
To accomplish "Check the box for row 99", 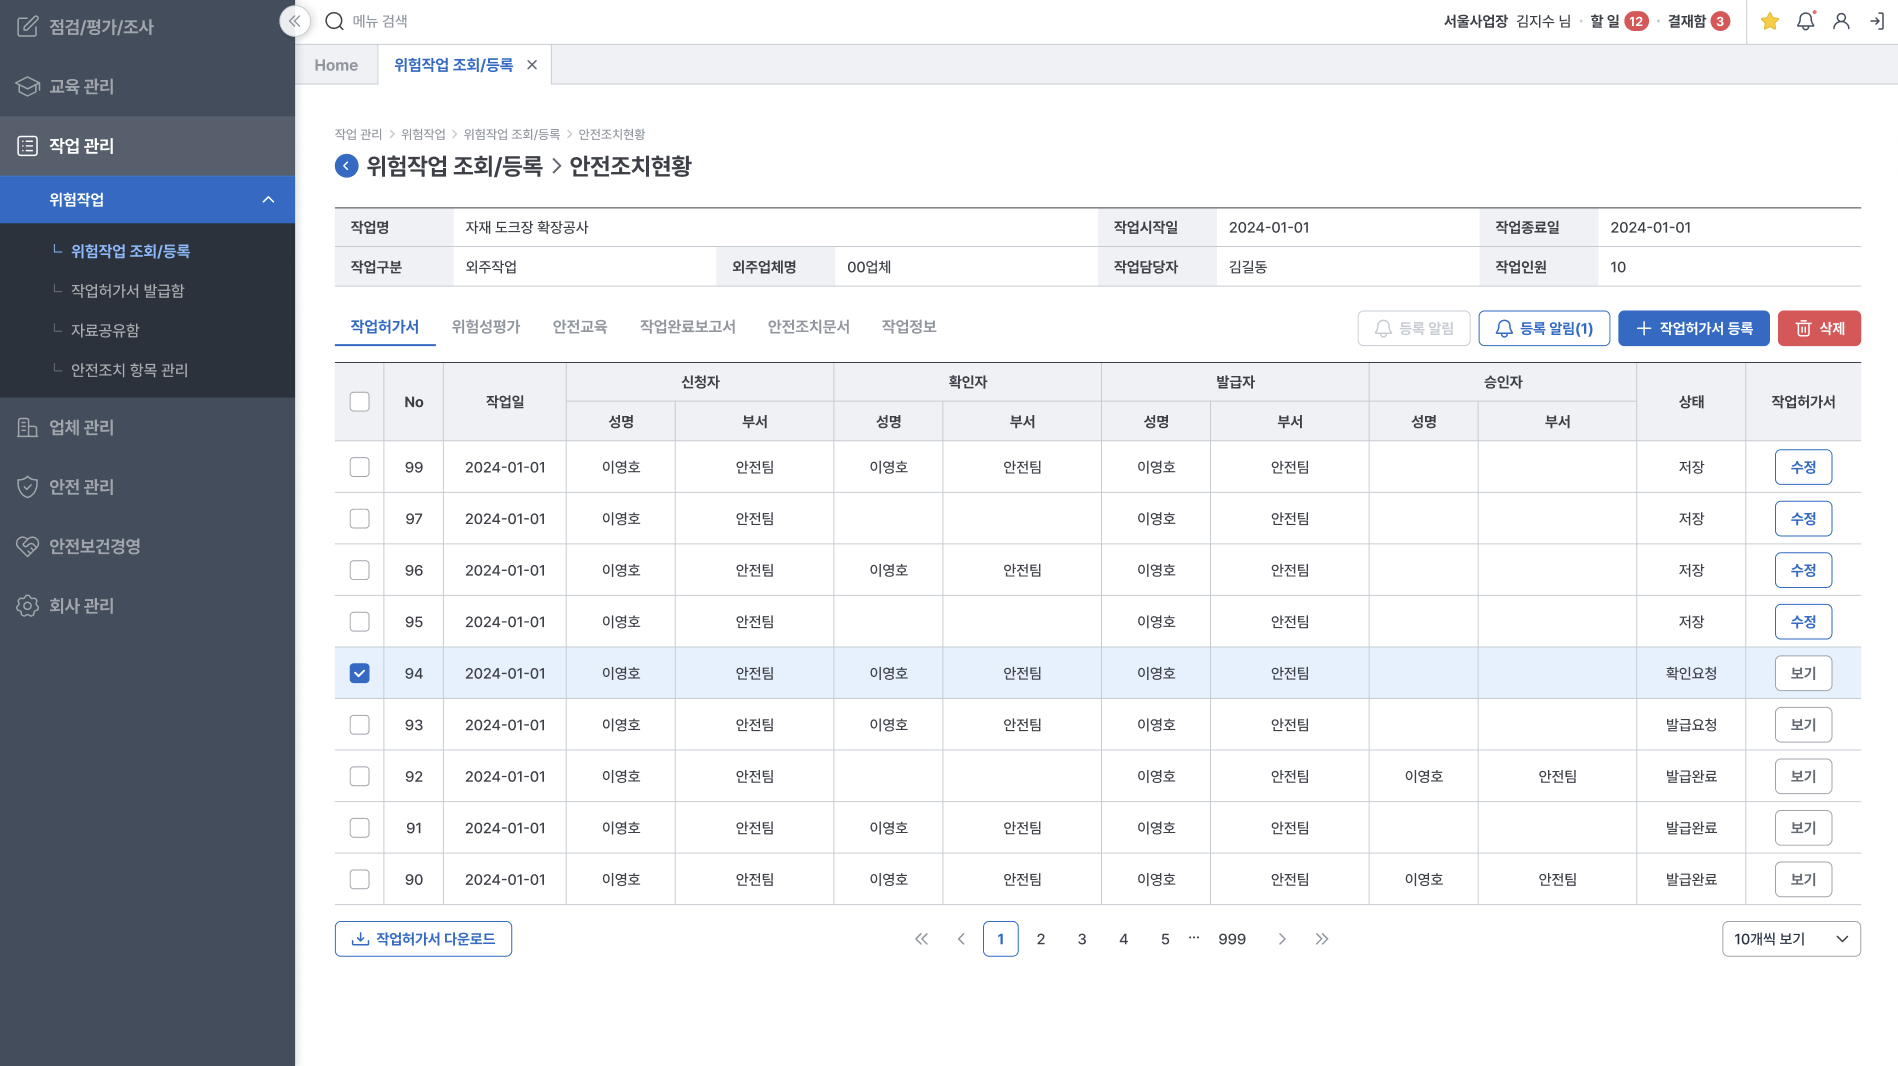I will [359, 467].
